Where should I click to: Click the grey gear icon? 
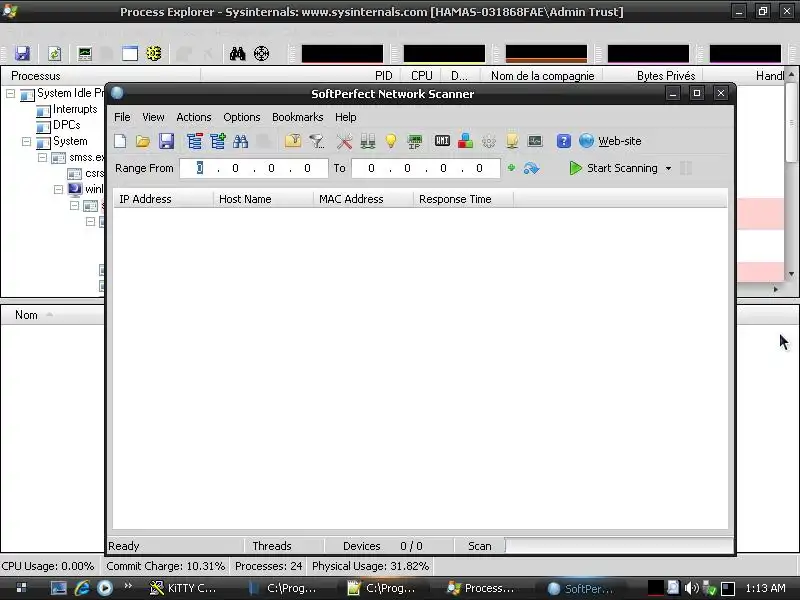pos(489,141)
